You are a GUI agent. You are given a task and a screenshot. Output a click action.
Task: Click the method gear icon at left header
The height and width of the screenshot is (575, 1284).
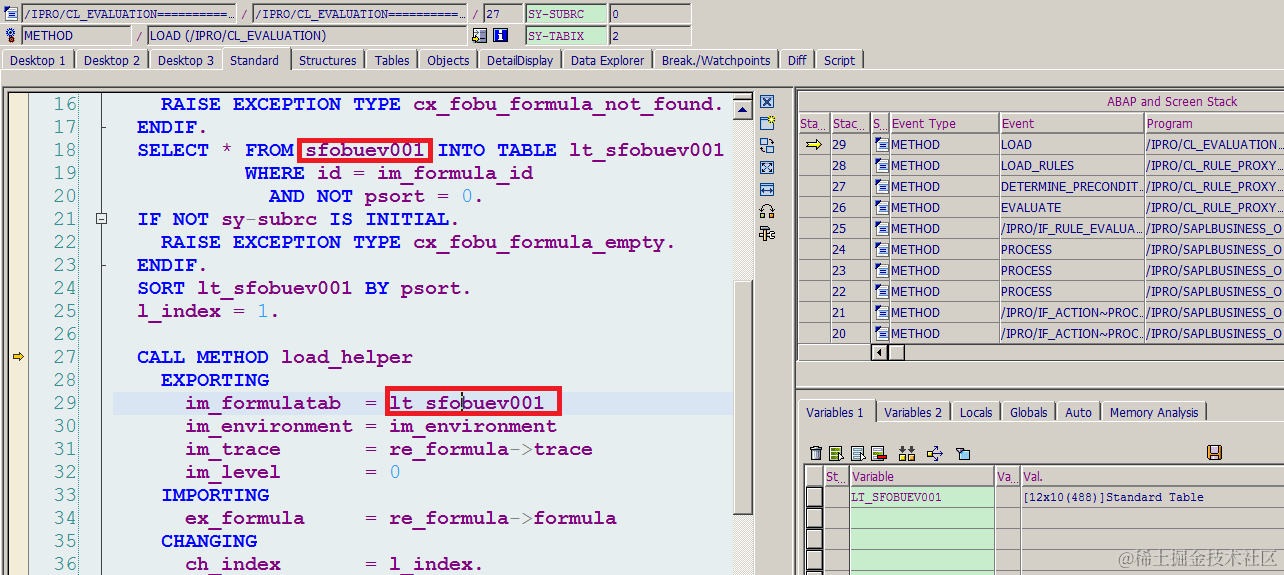tap(12, 35)
